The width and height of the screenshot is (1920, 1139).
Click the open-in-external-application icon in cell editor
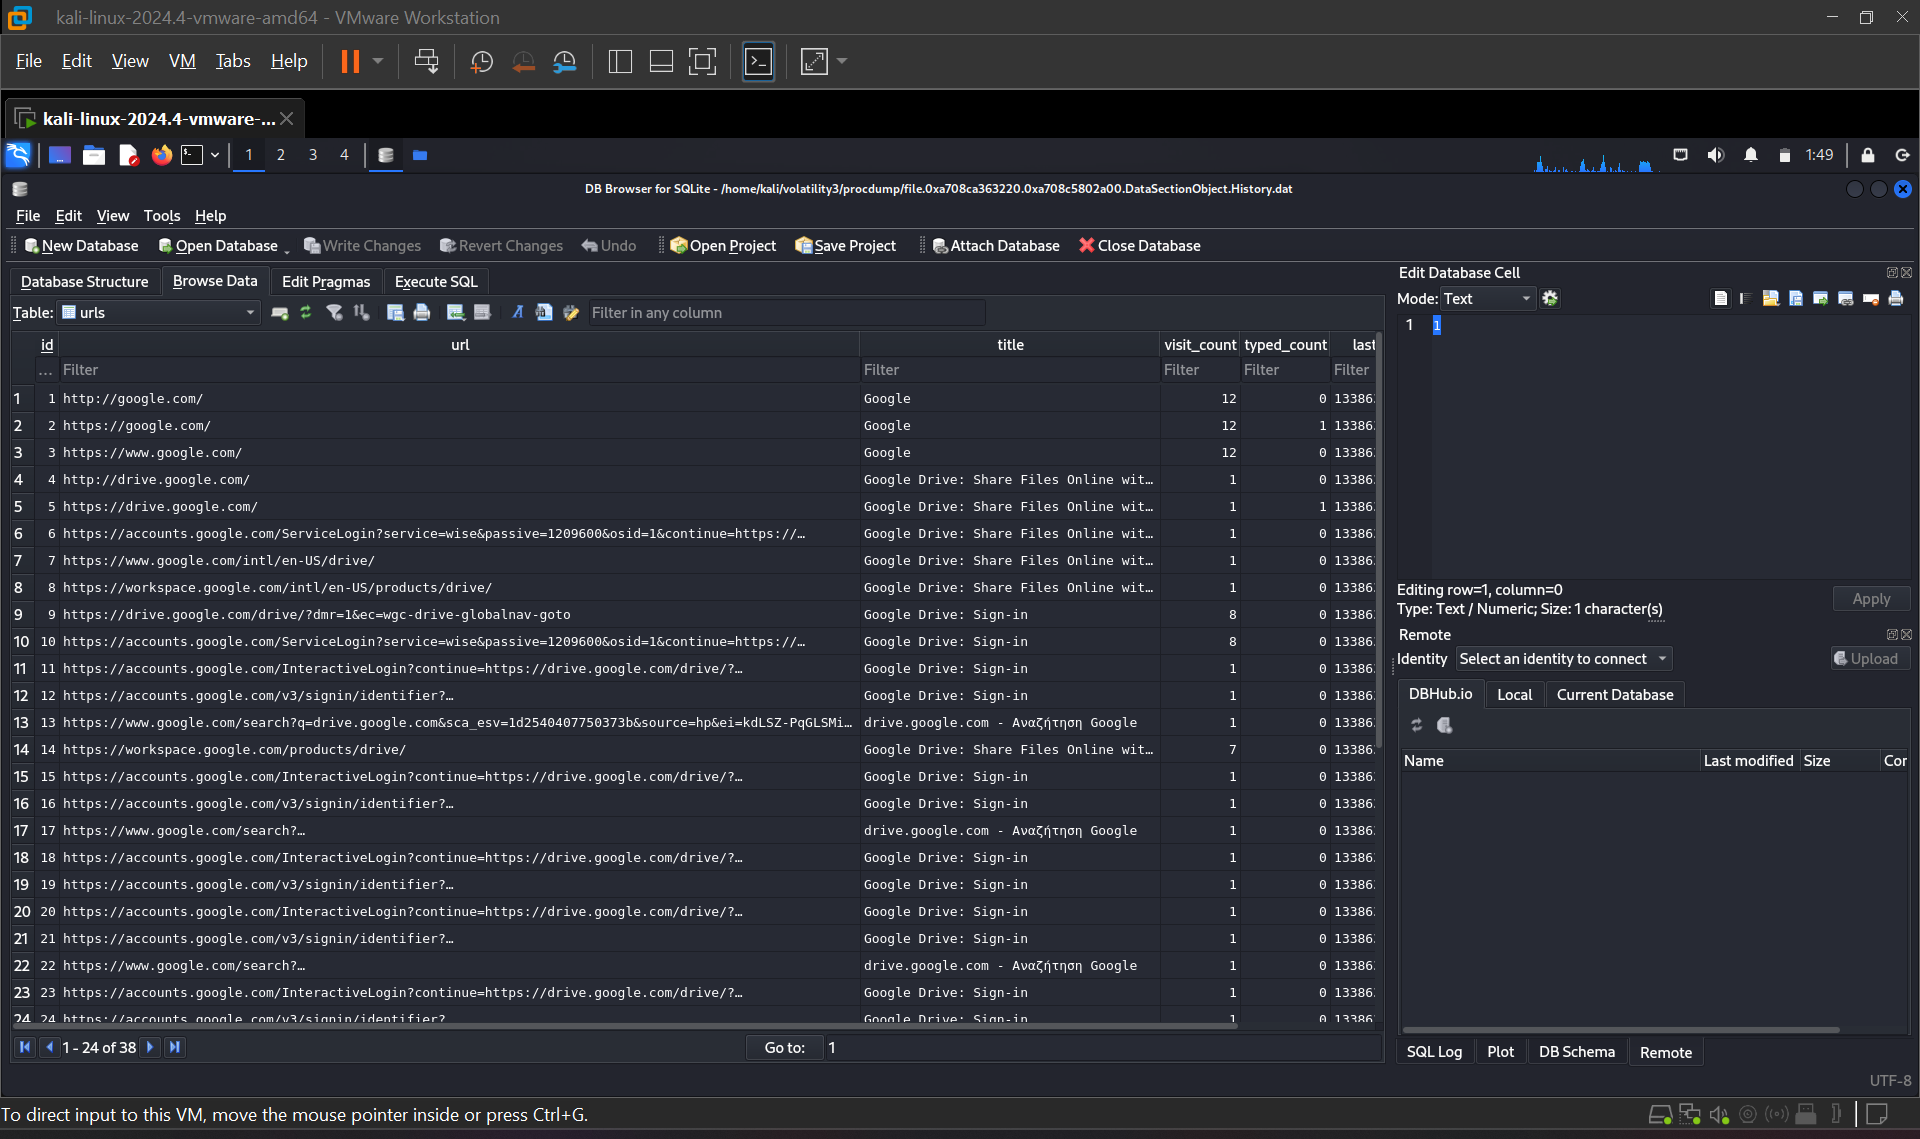1820,298
